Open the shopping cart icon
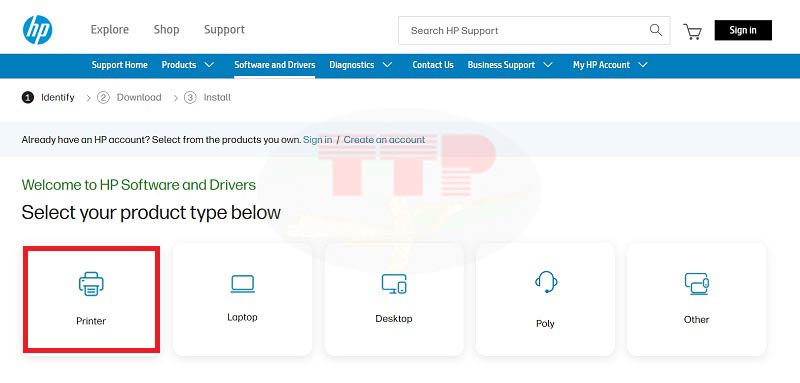This screenshot has width=800, height=383. point(692,32)
